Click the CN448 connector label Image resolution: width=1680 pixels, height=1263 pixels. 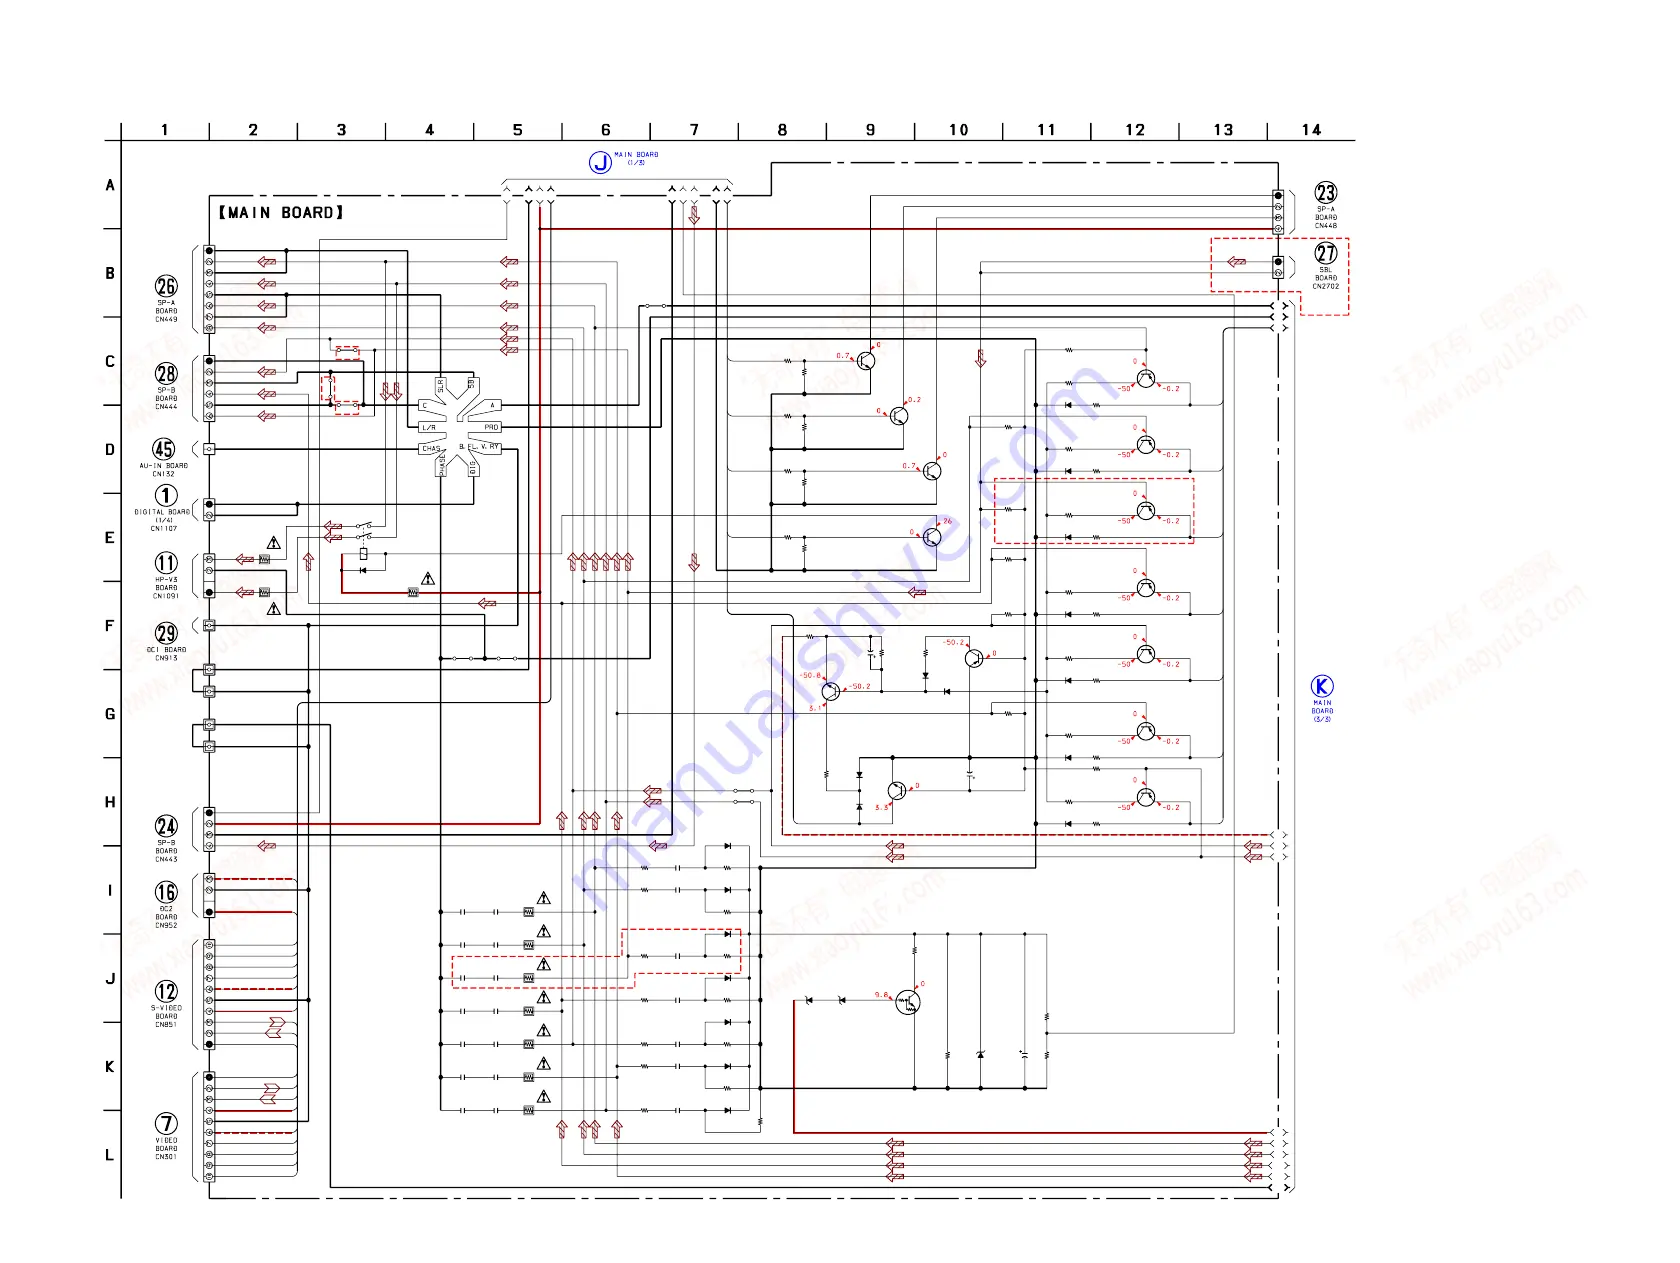pyautogui.click(x=1326, y=226)
